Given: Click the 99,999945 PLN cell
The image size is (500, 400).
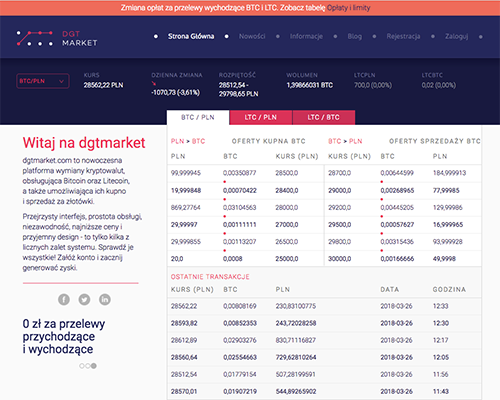Looking at the screenshot, I should [x=186, y=173].
